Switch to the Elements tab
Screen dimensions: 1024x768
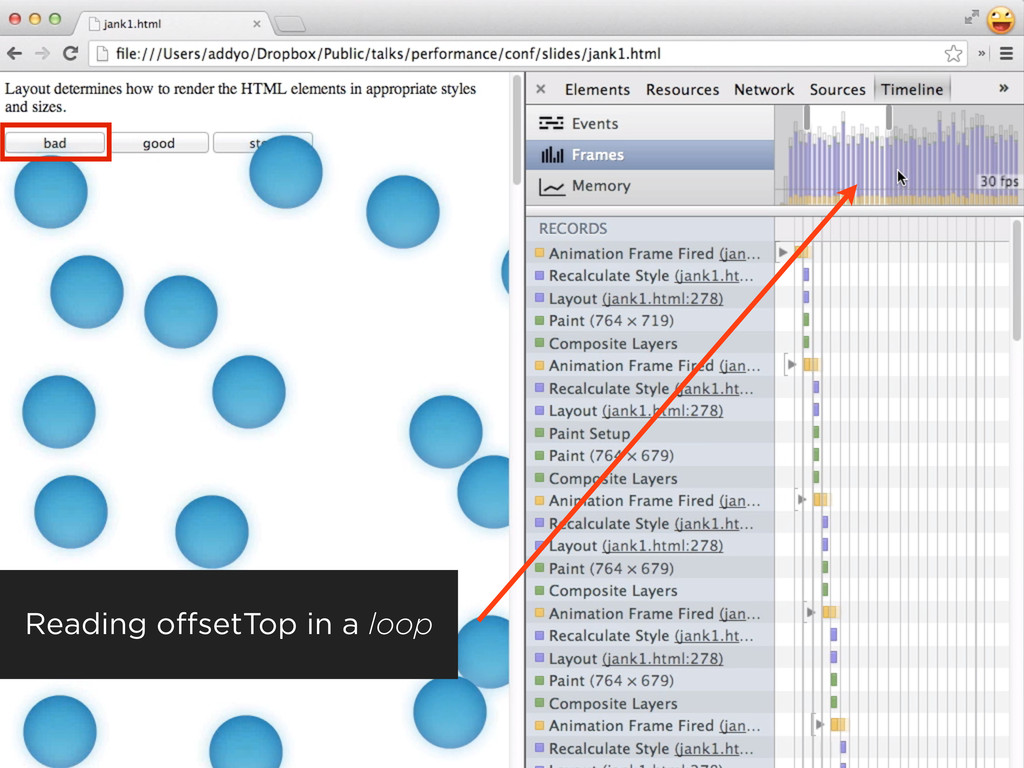point(597,89)
